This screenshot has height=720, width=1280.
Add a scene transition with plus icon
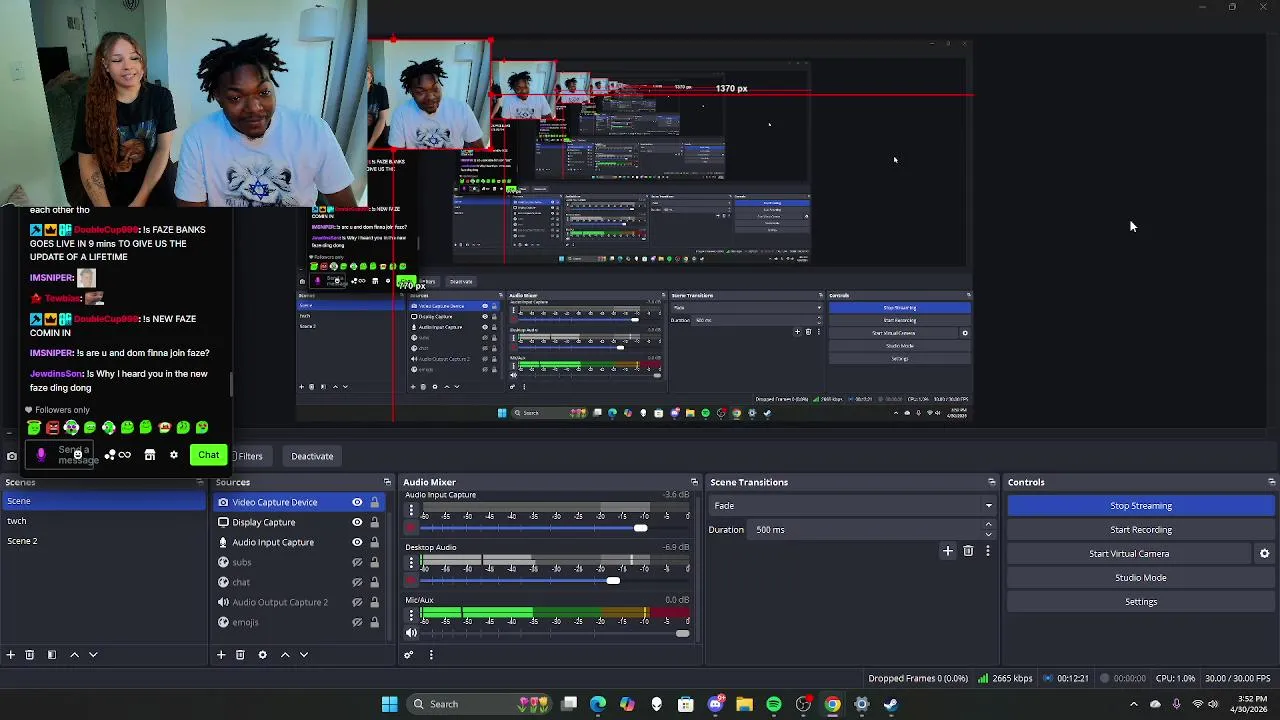tap(948, 551)
